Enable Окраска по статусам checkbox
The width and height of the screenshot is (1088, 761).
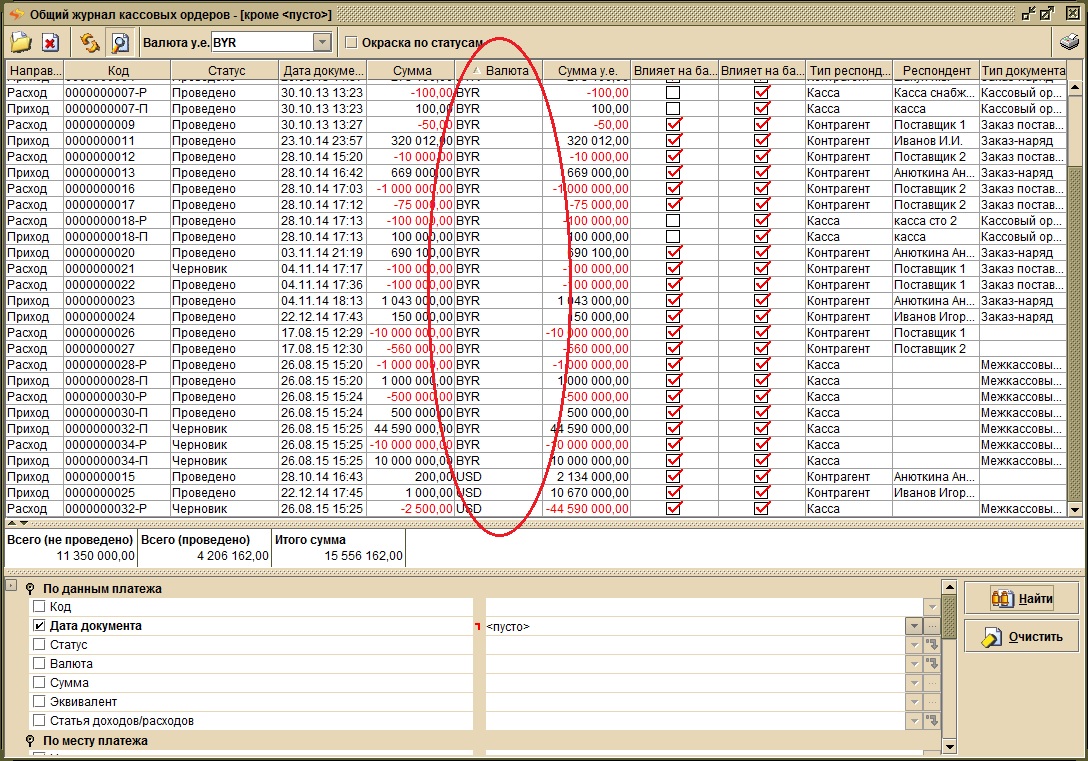[351, 42]
